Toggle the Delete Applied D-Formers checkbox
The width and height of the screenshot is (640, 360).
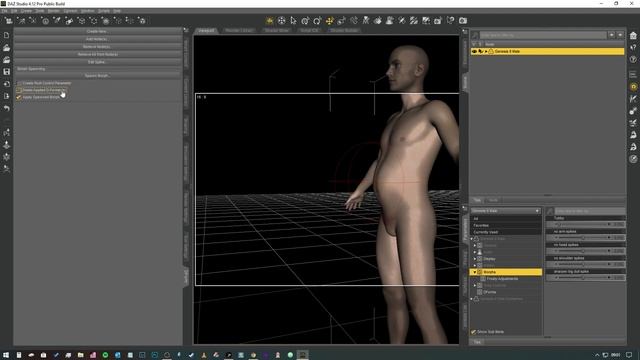pyautogui.click(x=19, y=90)
